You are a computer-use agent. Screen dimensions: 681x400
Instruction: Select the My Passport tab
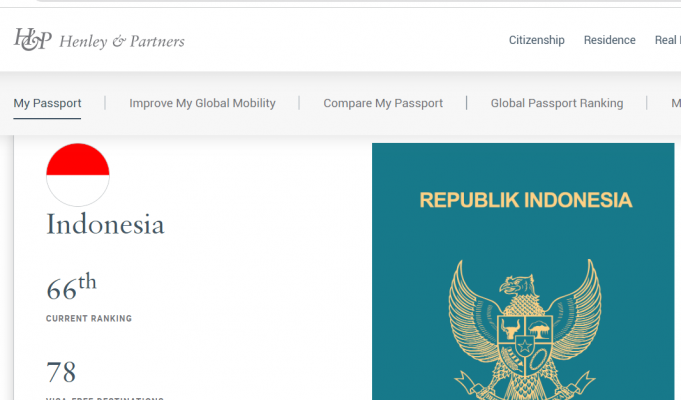(x=47, y=103)
